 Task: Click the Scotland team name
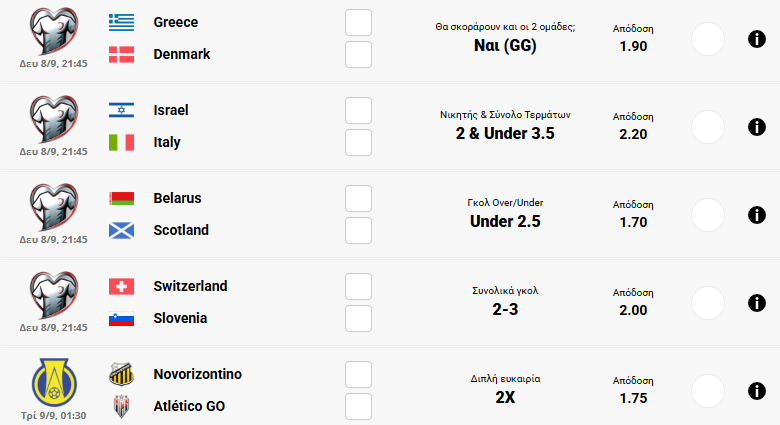[181, 230]
